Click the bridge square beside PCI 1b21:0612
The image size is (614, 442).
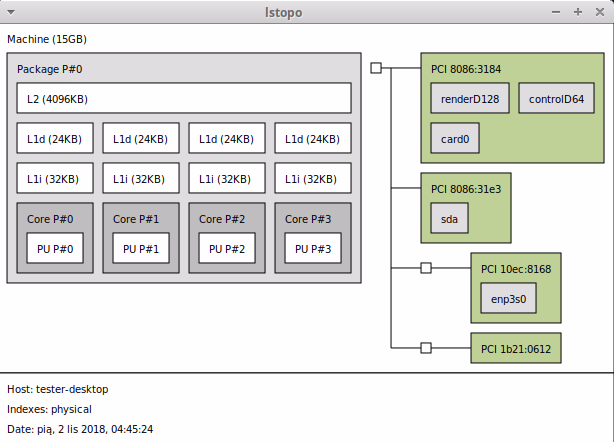(x=426, y=348)
